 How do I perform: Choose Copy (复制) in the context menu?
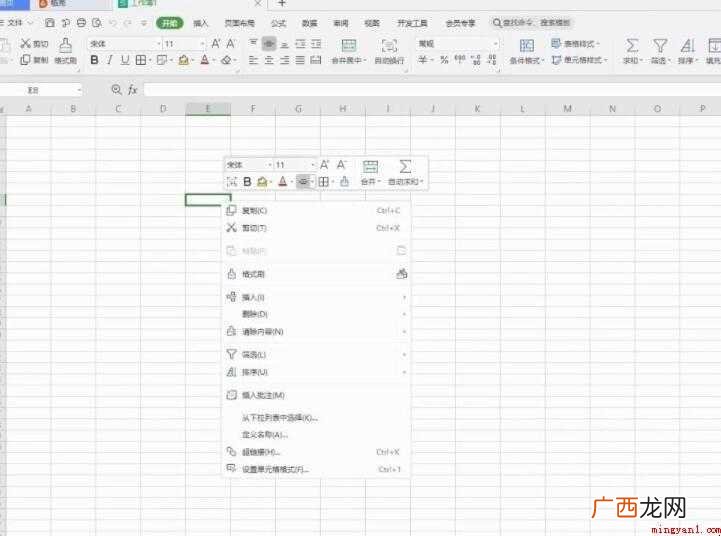(316, 211)
